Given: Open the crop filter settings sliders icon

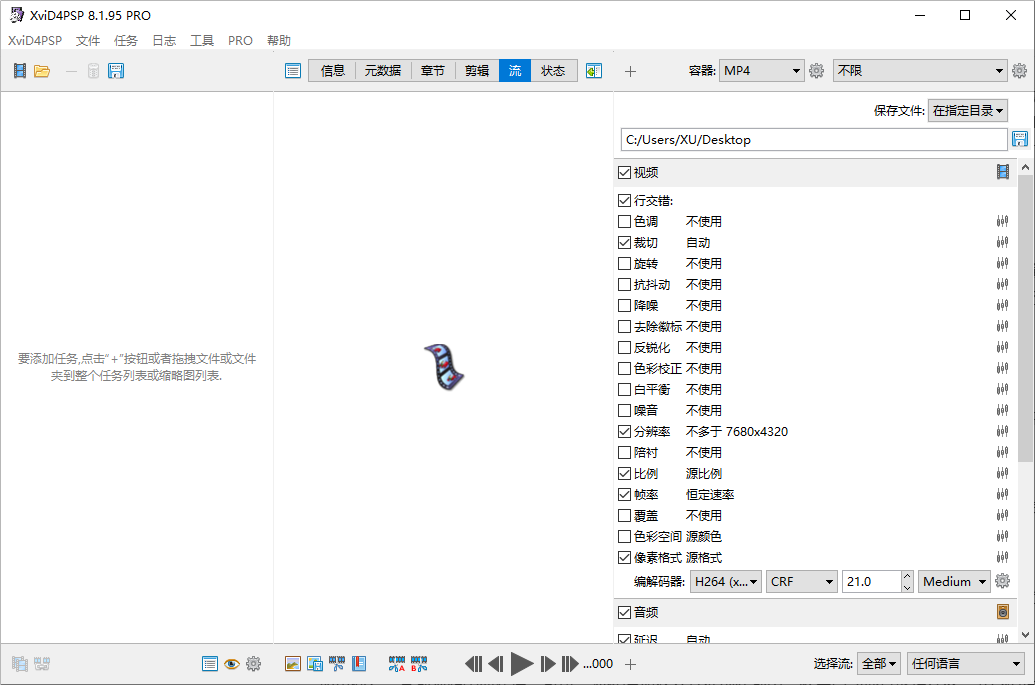Looking at the screenshot, I should click(x=1002, y=242).
